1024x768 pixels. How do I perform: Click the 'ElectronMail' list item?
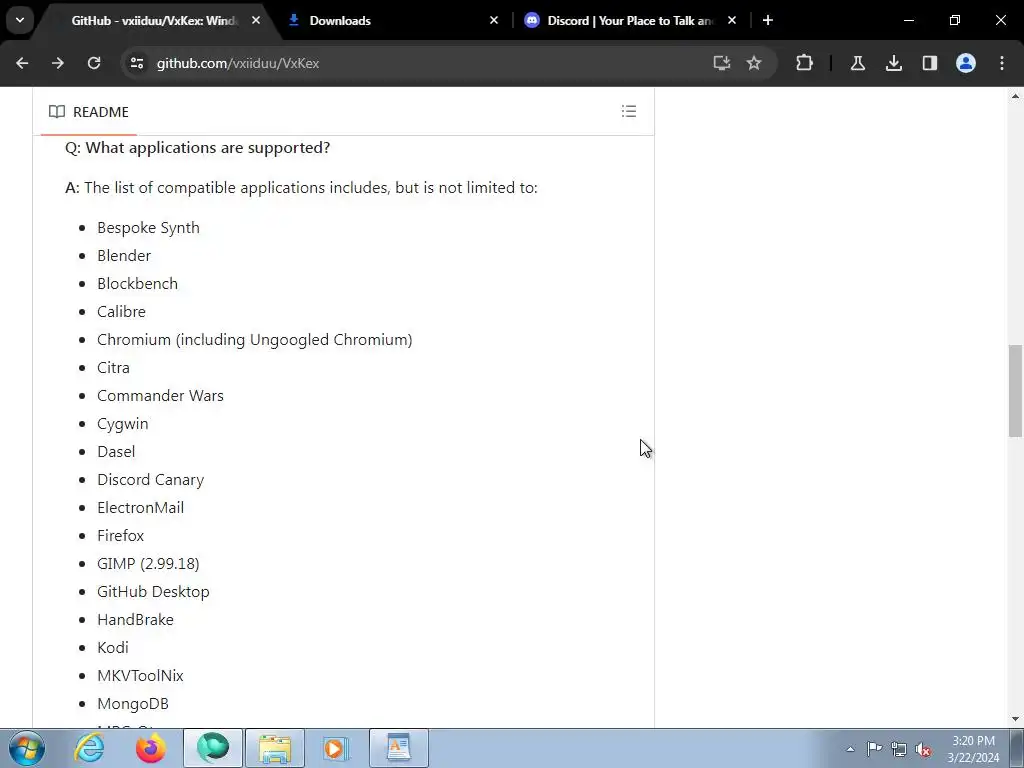click(x=140, y=507)
